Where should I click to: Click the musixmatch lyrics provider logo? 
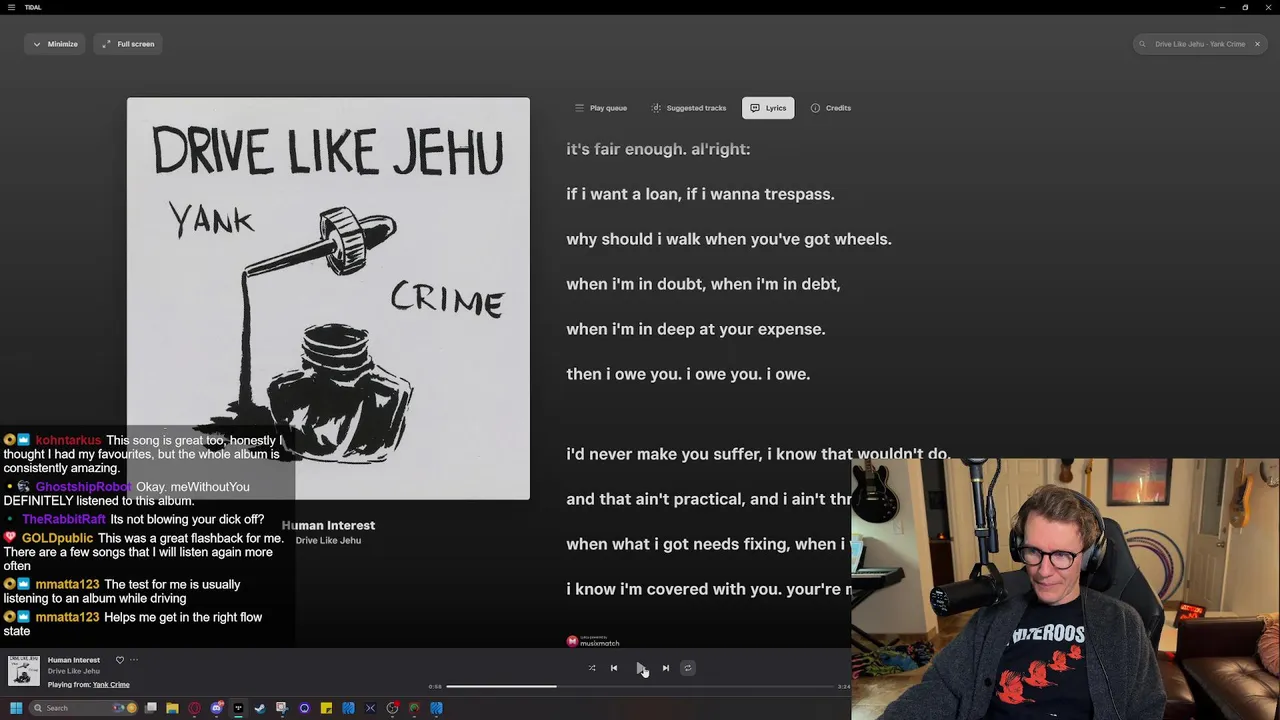point(593,641)
